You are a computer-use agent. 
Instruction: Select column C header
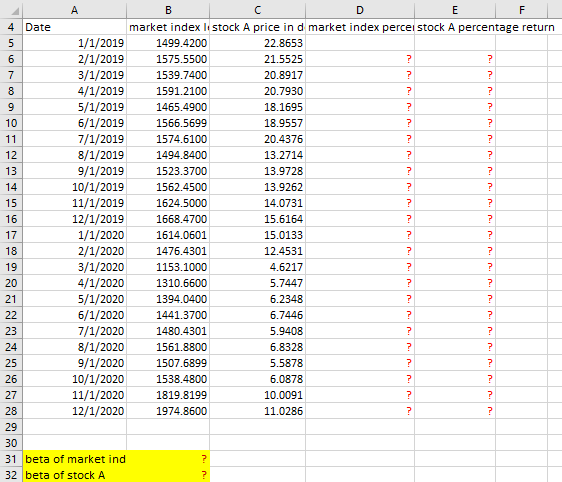(257, 10)
